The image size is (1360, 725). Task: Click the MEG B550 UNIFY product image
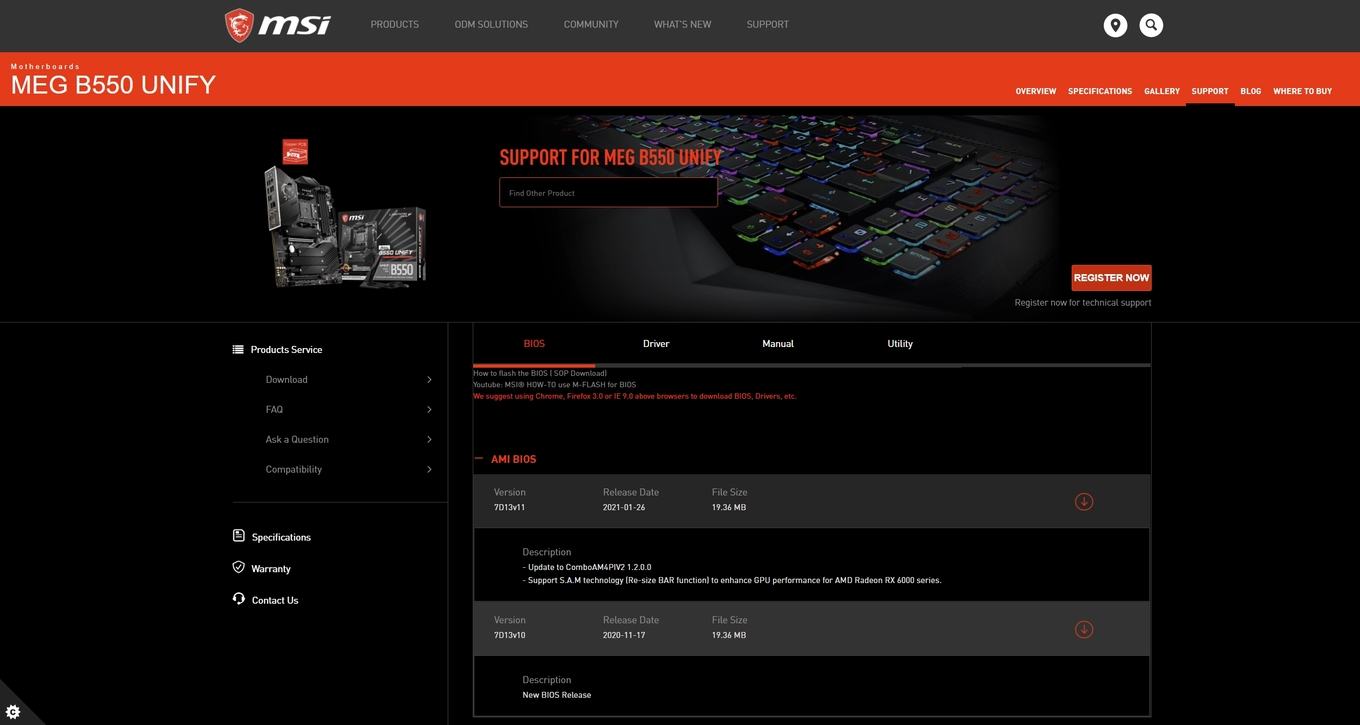[345, 214]
